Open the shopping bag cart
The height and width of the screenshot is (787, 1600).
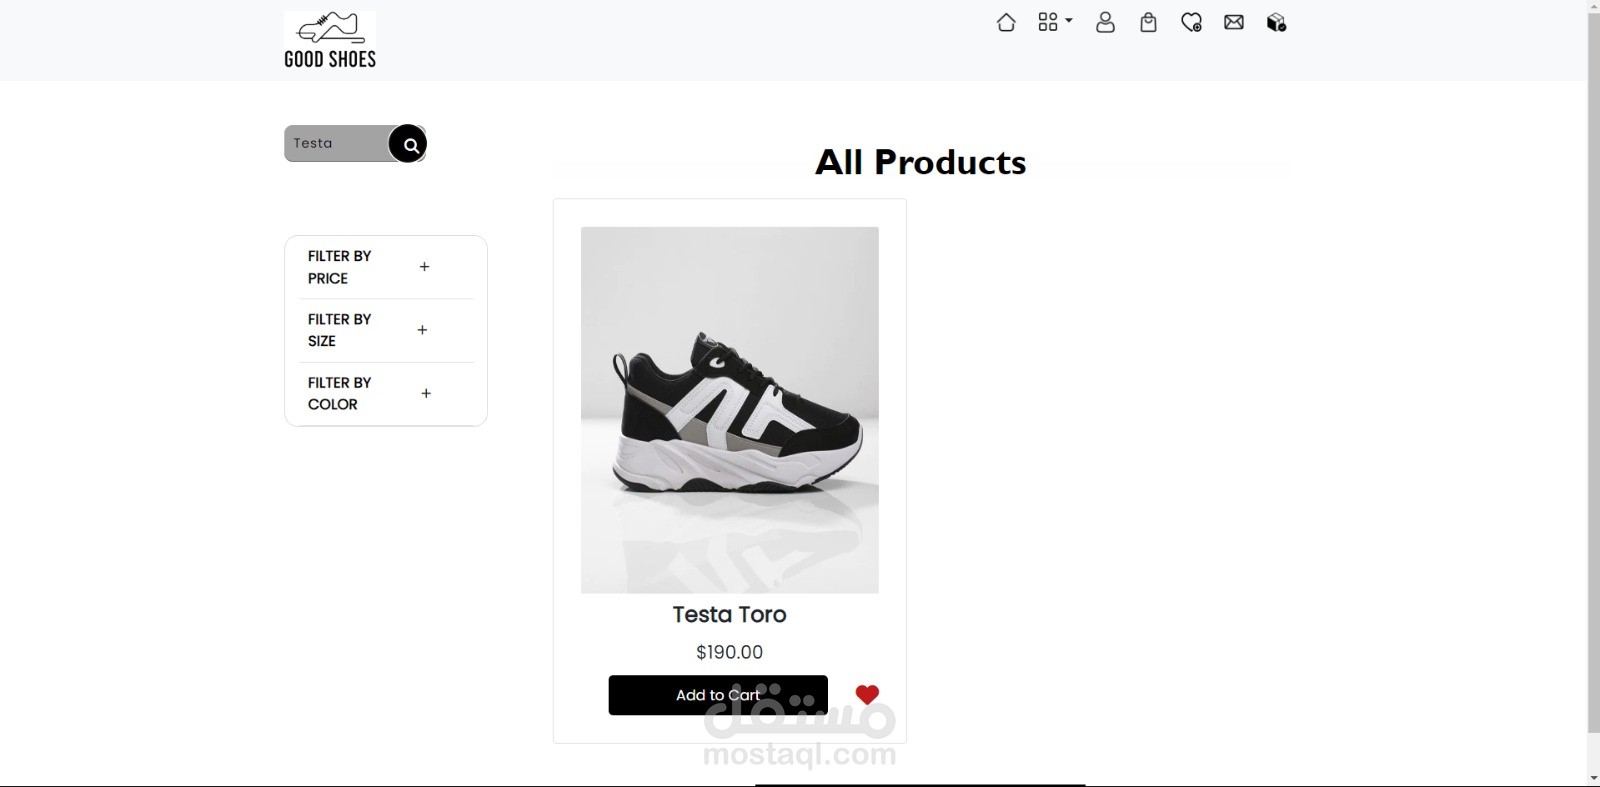(1148, 22)
